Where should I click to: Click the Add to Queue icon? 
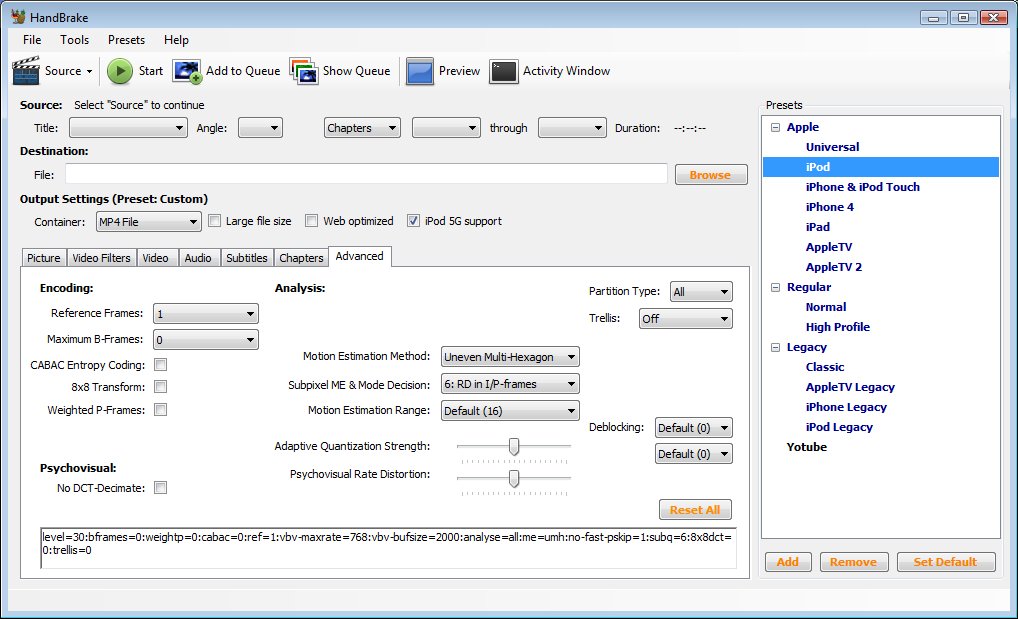pos(187,71)
